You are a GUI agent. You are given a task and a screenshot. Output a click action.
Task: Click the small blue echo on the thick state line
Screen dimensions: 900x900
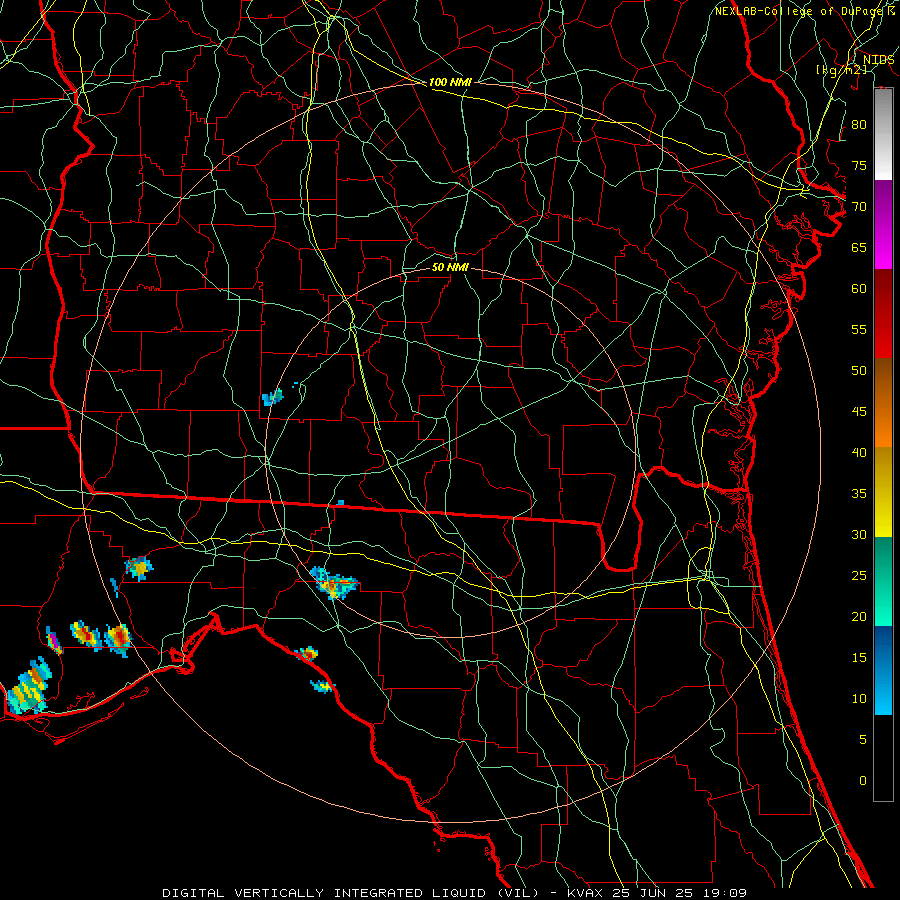tap(340, 503)
